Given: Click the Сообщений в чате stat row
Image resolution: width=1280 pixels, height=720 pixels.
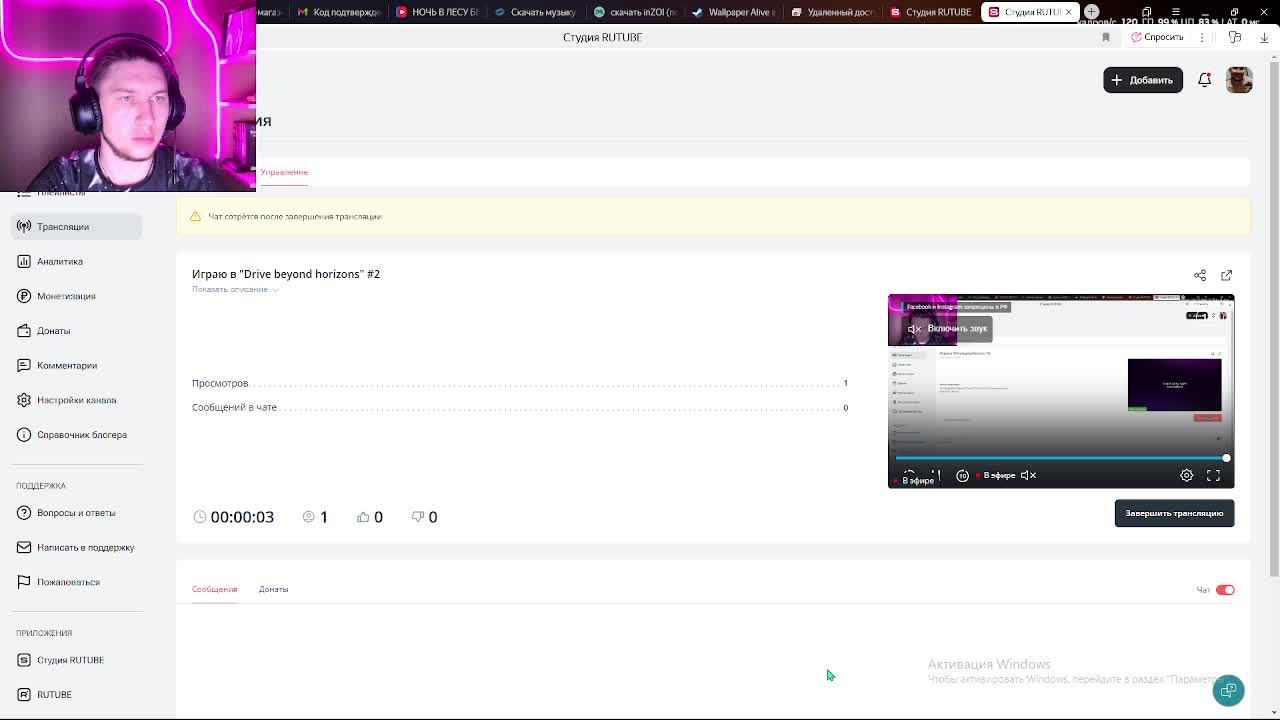Looking at the screenshot, I should 520,407.
